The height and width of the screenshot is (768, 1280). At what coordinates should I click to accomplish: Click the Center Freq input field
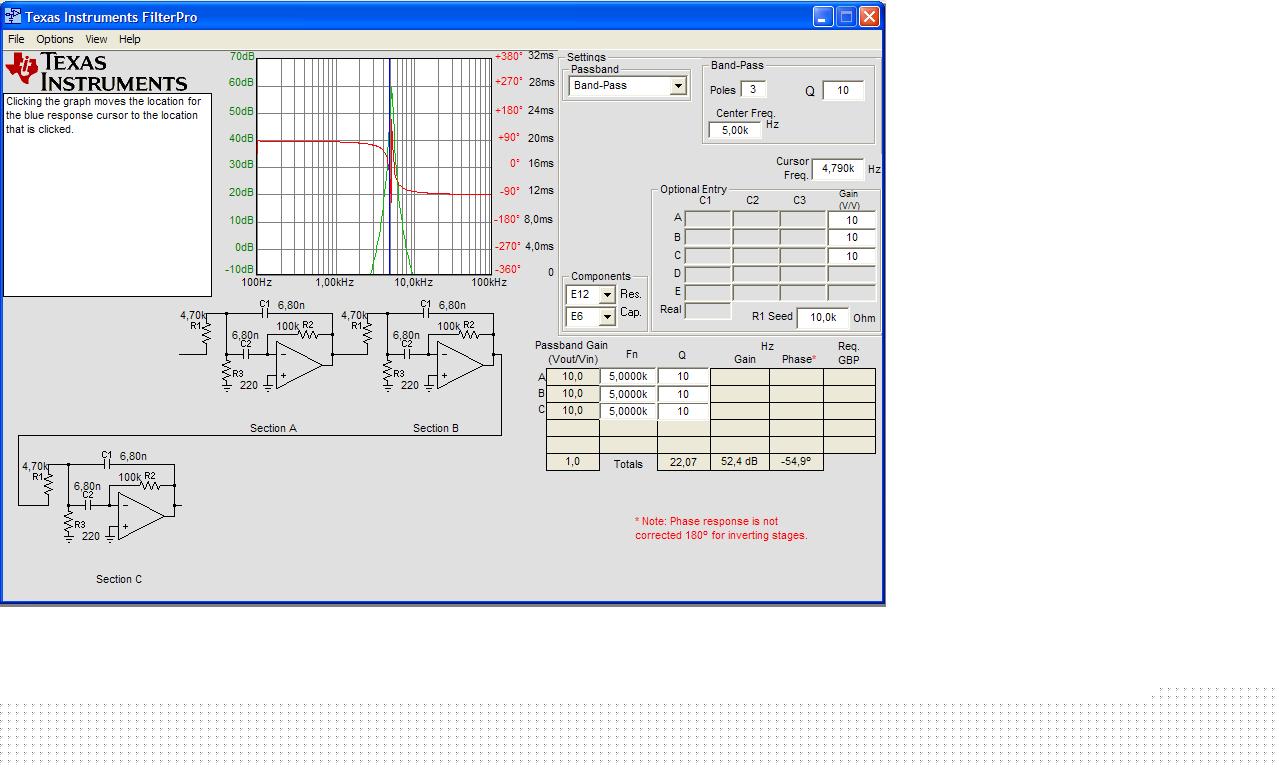(735, 130)
